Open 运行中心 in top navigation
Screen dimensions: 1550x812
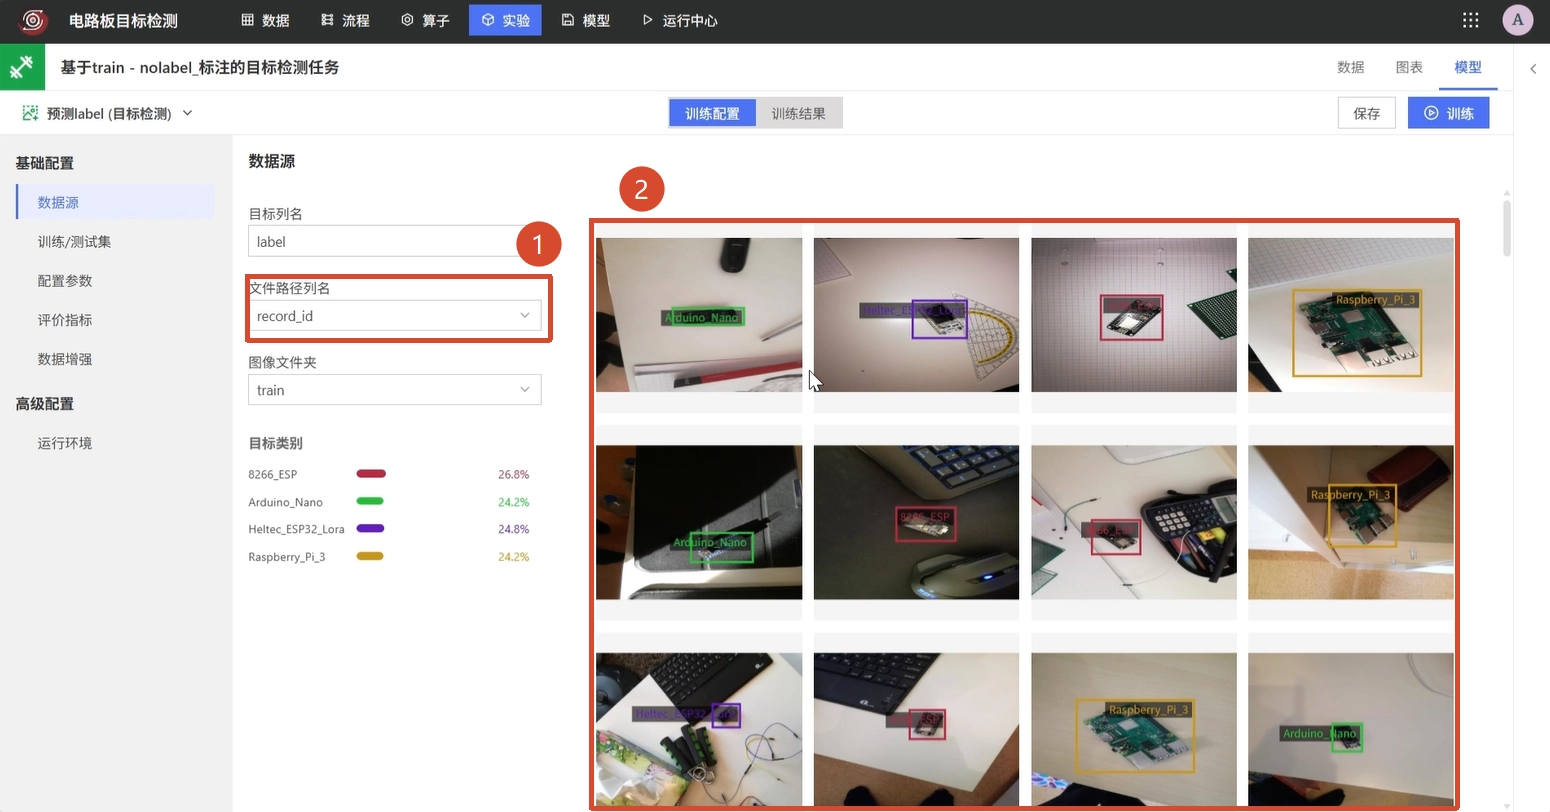(680, 20)
